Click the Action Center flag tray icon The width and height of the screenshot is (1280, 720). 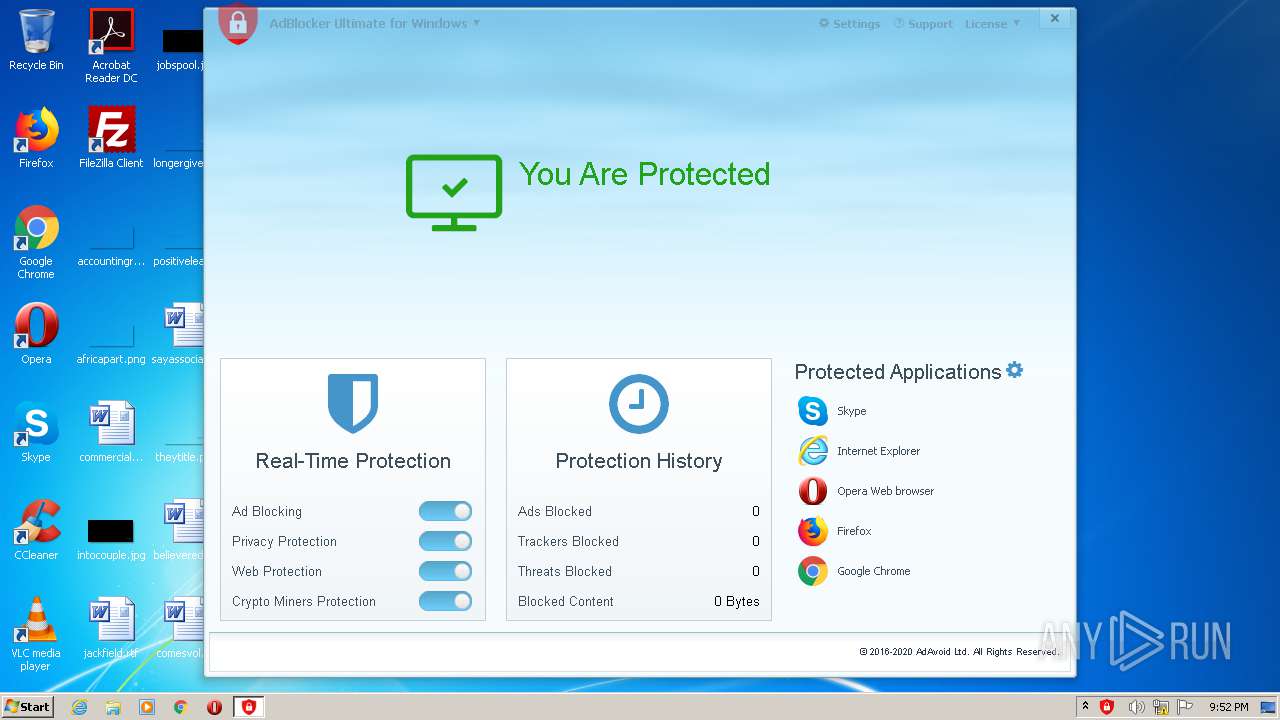(1186, 707)
